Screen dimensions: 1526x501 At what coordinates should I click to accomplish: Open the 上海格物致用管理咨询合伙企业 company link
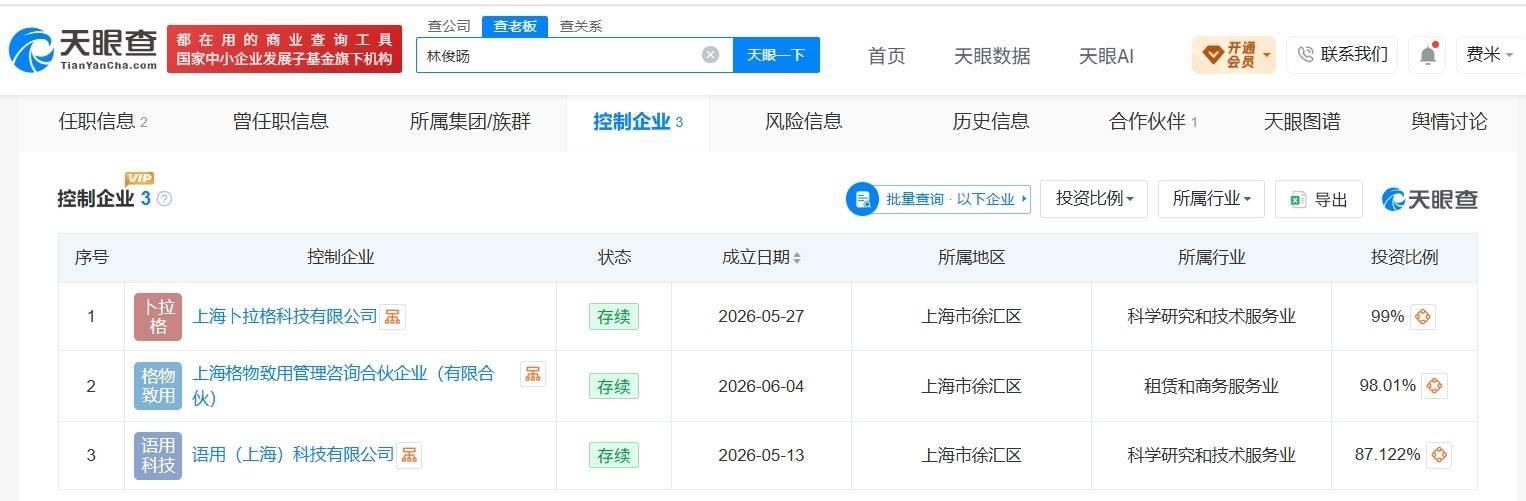click(343, 386)
